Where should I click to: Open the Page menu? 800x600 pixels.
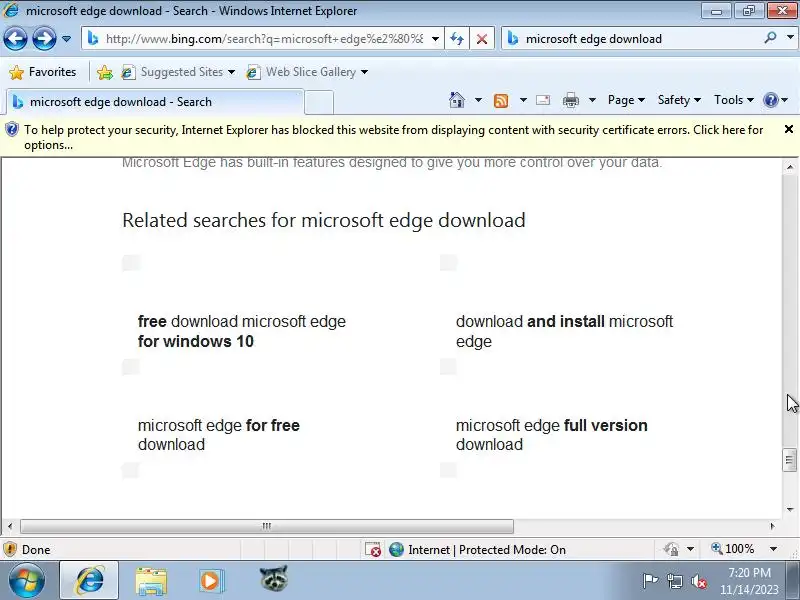pyautogui.click(x=626, y=100)
